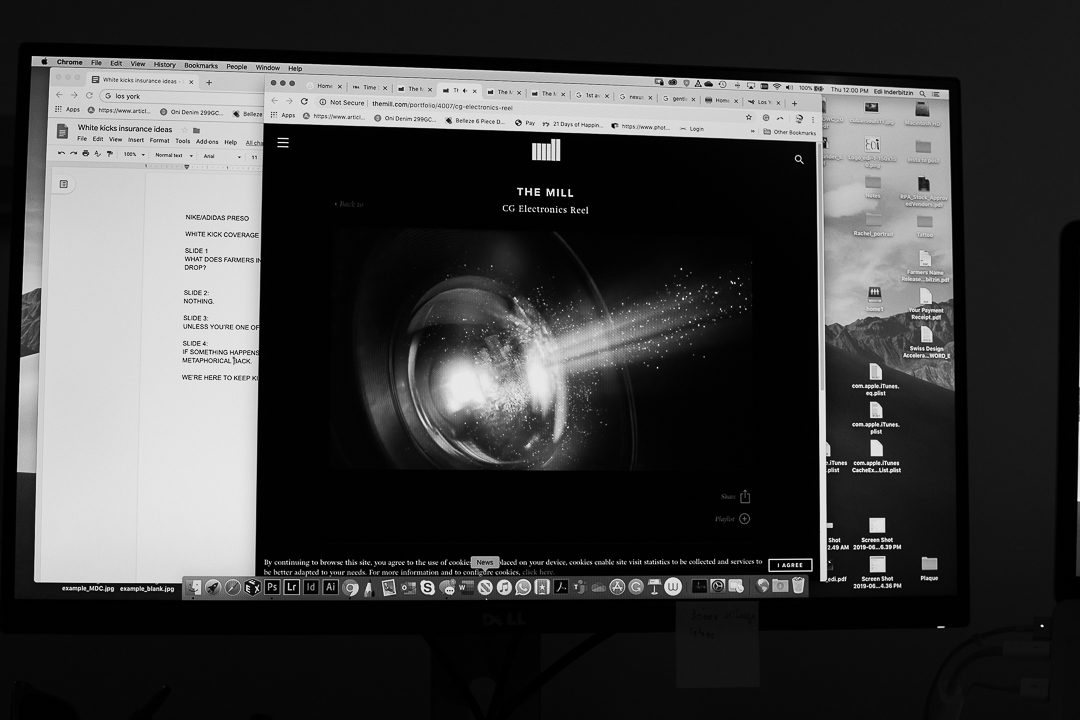This screenshot has height=720, width=1080.
Task: Select Rachel_portrait file on desktop
Action: point(873,225)
